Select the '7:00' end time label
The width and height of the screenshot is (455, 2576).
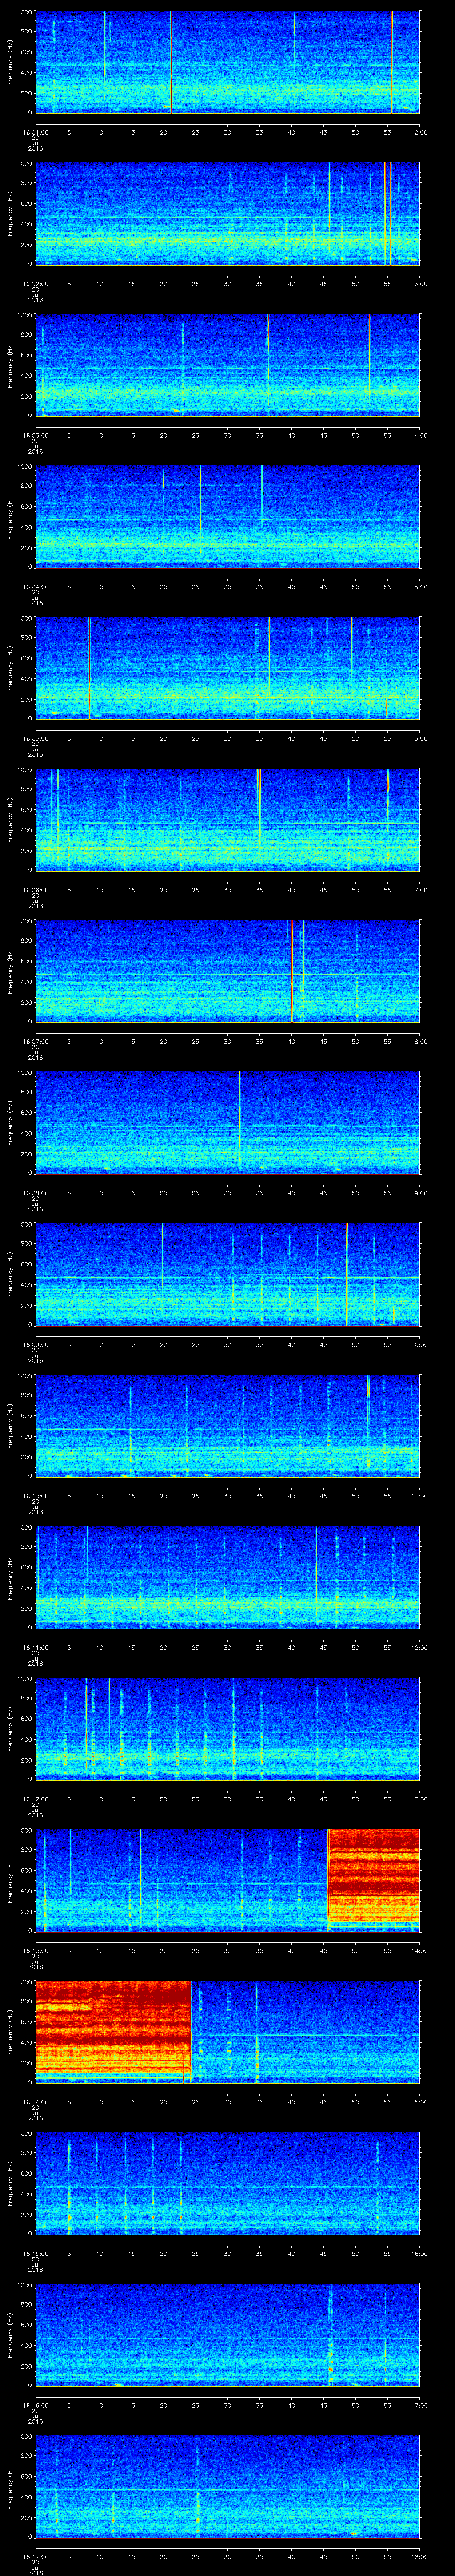pyautogui.click(x=420, y=890)
